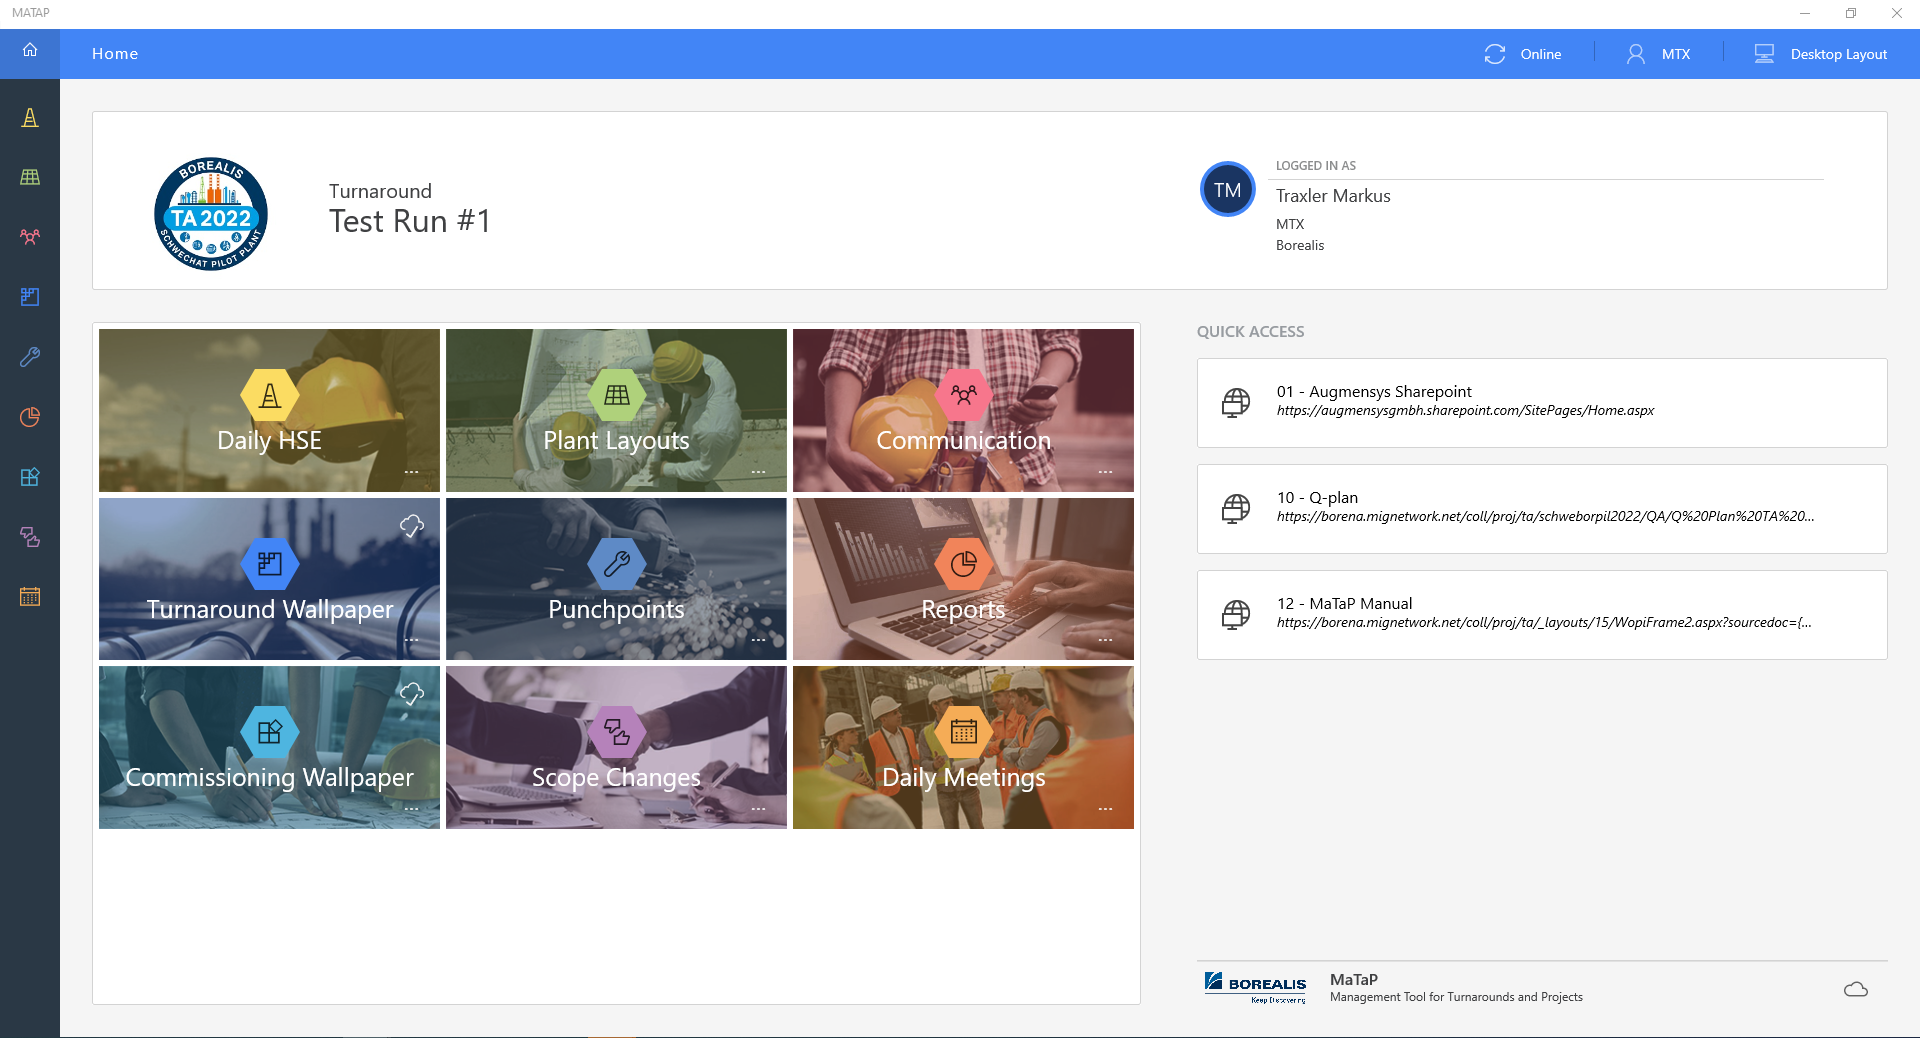
Task: Click the cloud icon beside MaTaP footer
Action: click(1855, 989)
